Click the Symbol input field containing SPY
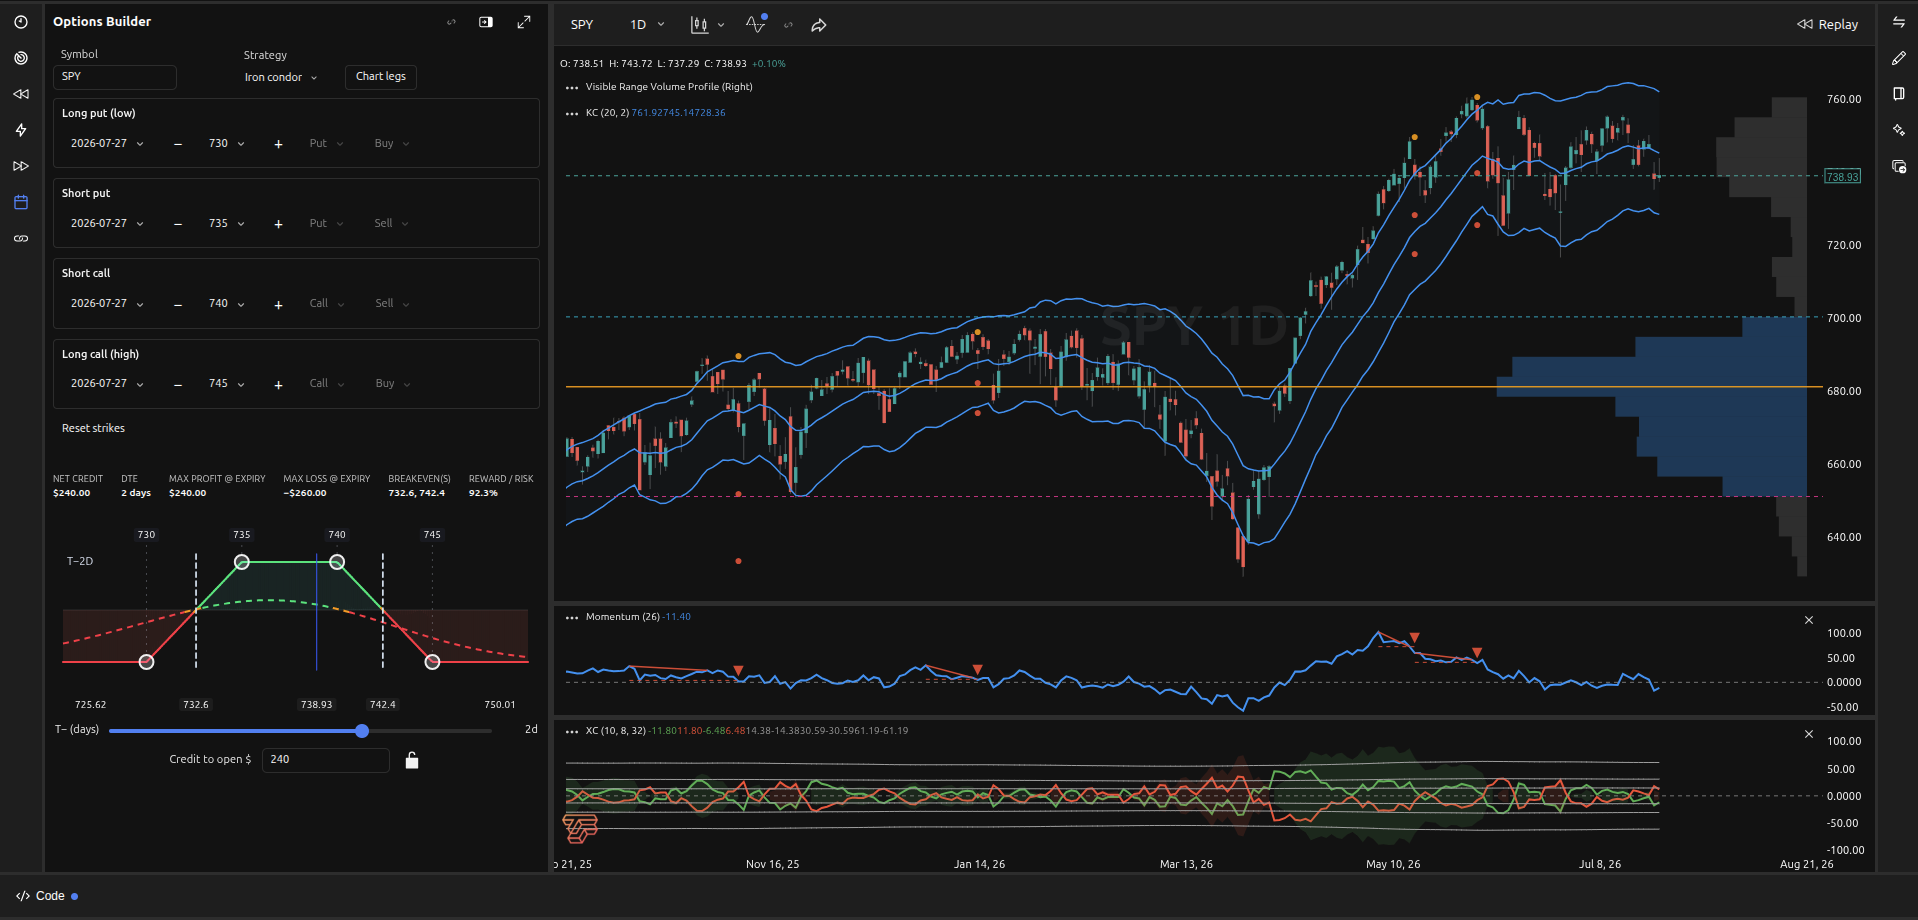The height and width of the screenshot is (920, 1918). (115, 77)
